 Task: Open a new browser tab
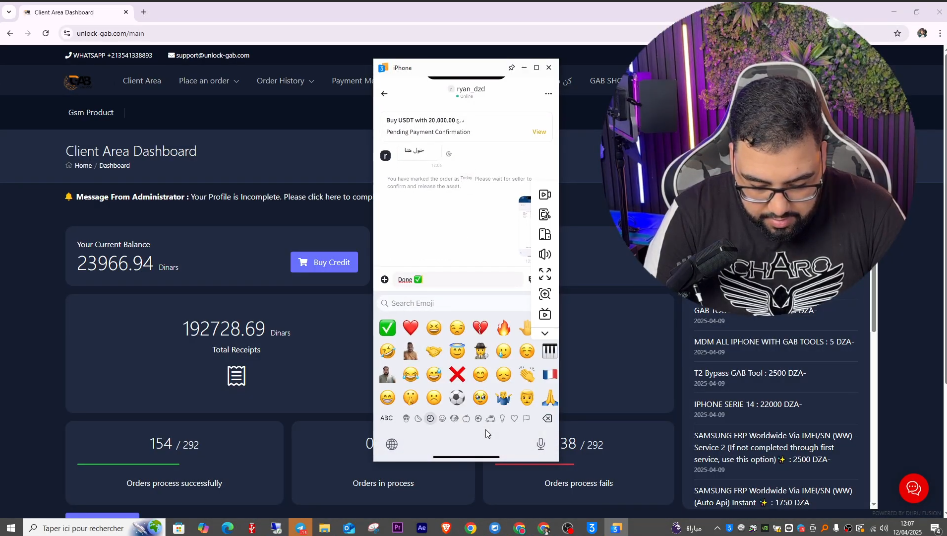pos(143,12)
